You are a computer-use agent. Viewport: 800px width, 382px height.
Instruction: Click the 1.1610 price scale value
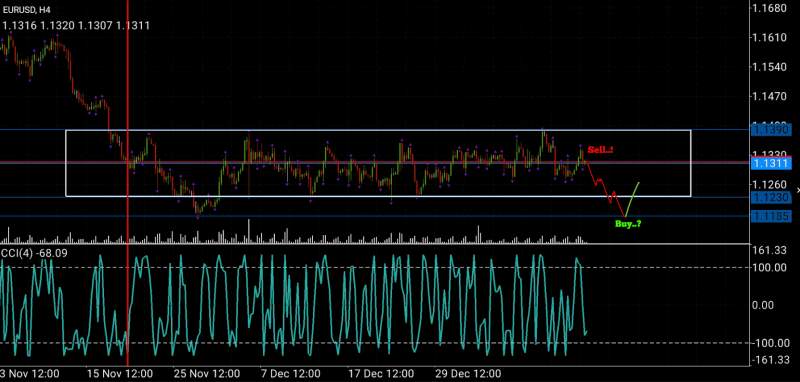click(770, 38)
